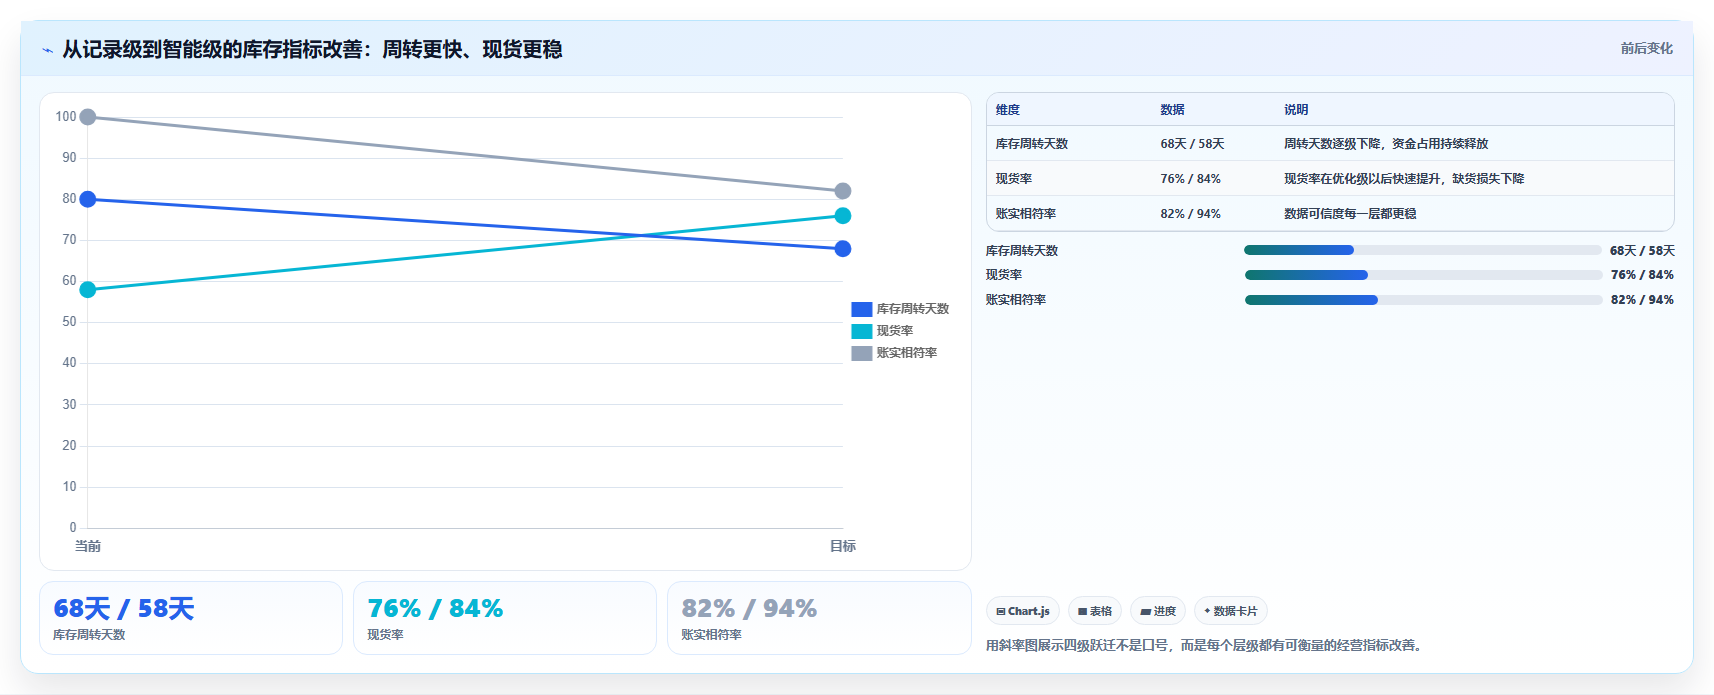Viewport: 1714px width, 695px height.
Task: Click the 当前 x-axis label
Action: click(x=88, y=546)
